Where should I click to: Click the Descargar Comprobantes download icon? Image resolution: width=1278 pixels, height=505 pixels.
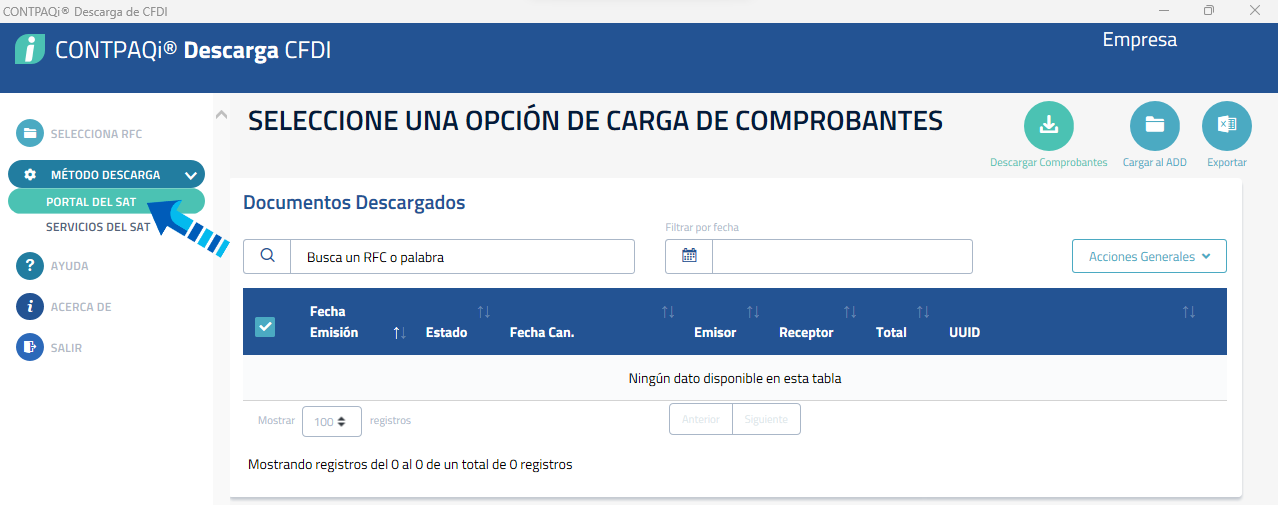1048,126
